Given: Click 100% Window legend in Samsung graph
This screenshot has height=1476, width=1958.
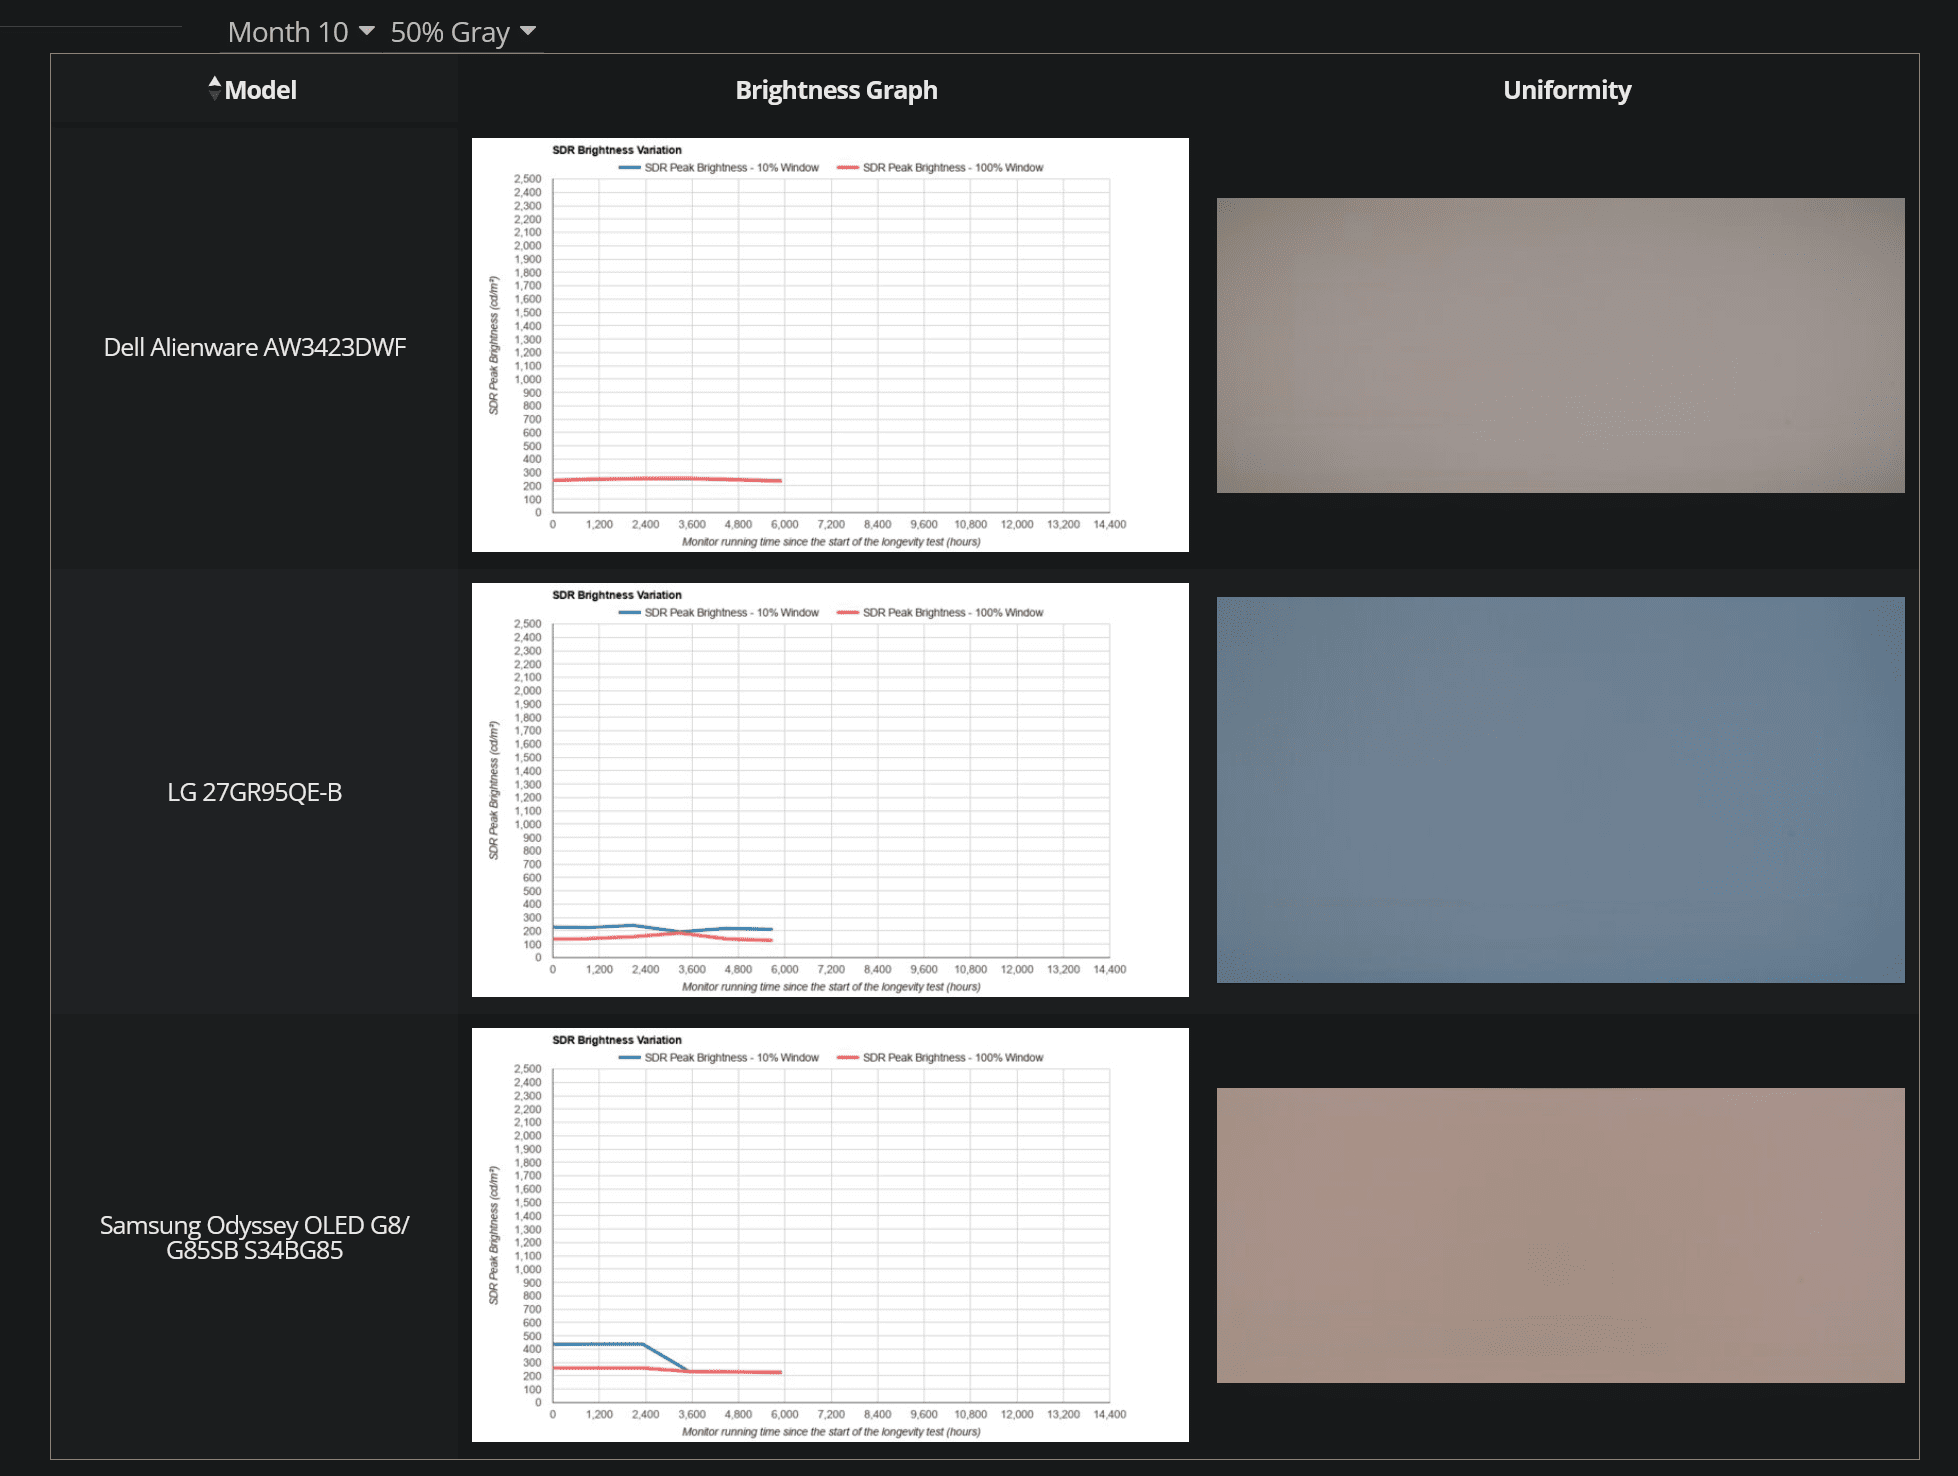Looking at the screenshot, I should (940, 1058).
